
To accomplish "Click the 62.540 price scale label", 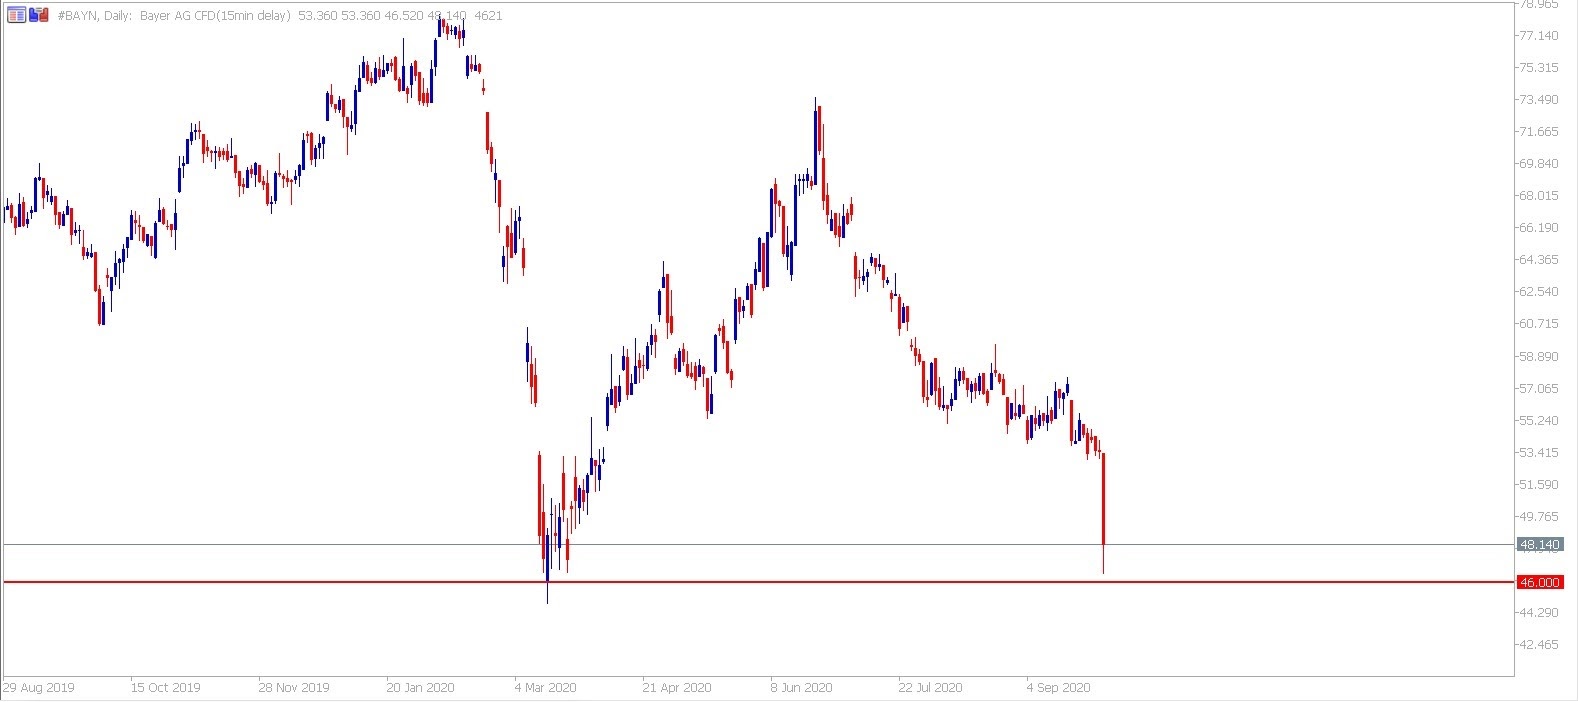I will [1539, 292].
